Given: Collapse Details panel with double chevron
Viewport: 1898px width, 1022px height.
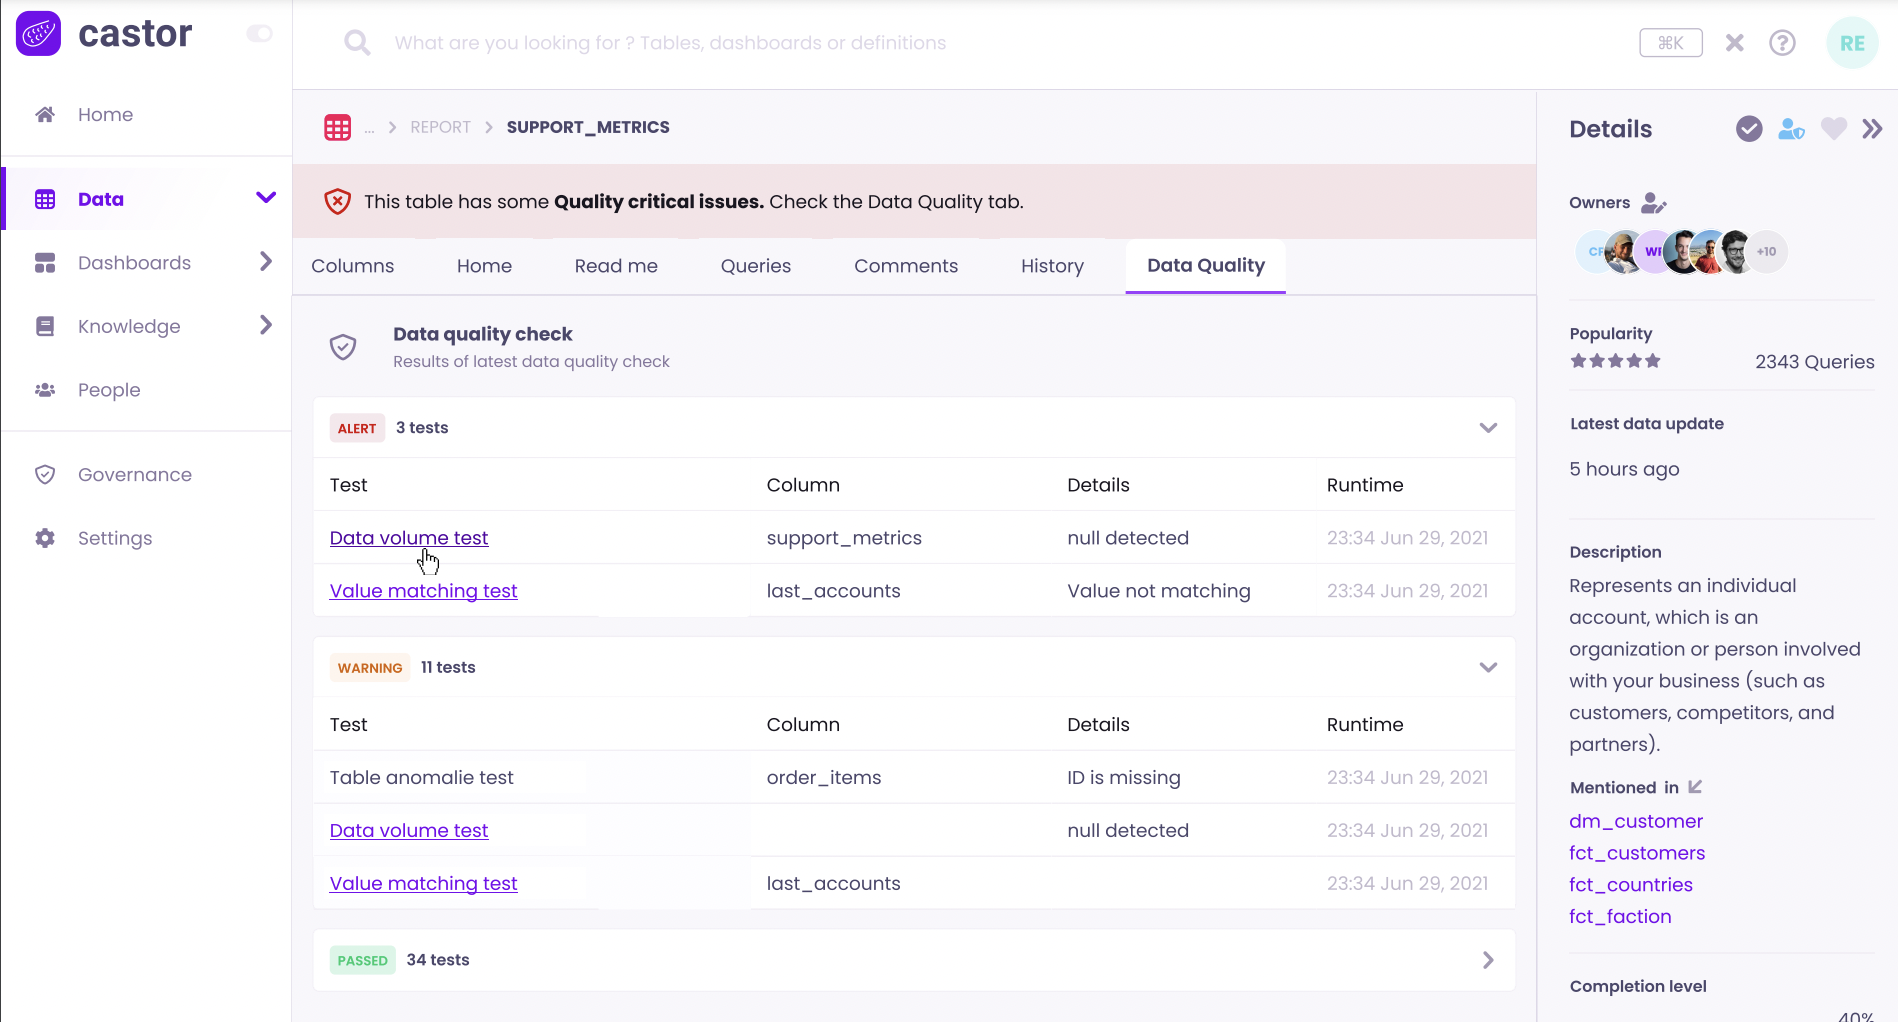Looking at the screenshot, I should (x=1872, y=129).
